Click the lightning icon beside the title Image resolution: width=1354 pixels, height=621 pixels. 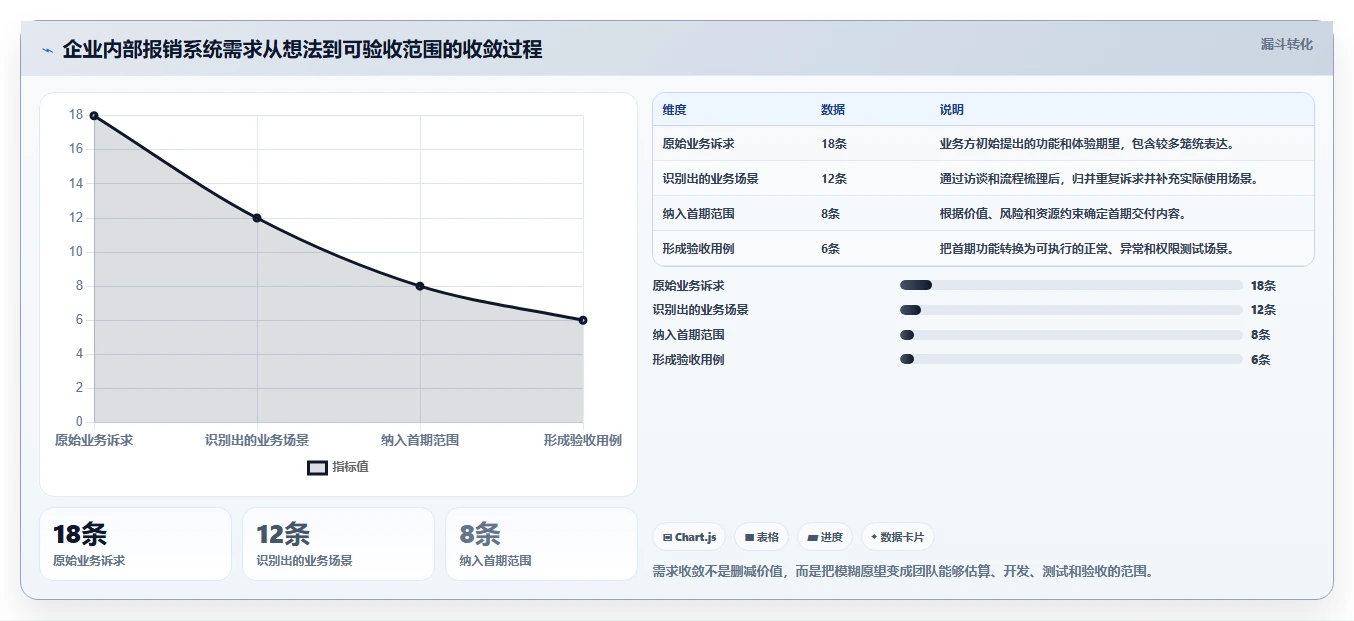(47, 50)
